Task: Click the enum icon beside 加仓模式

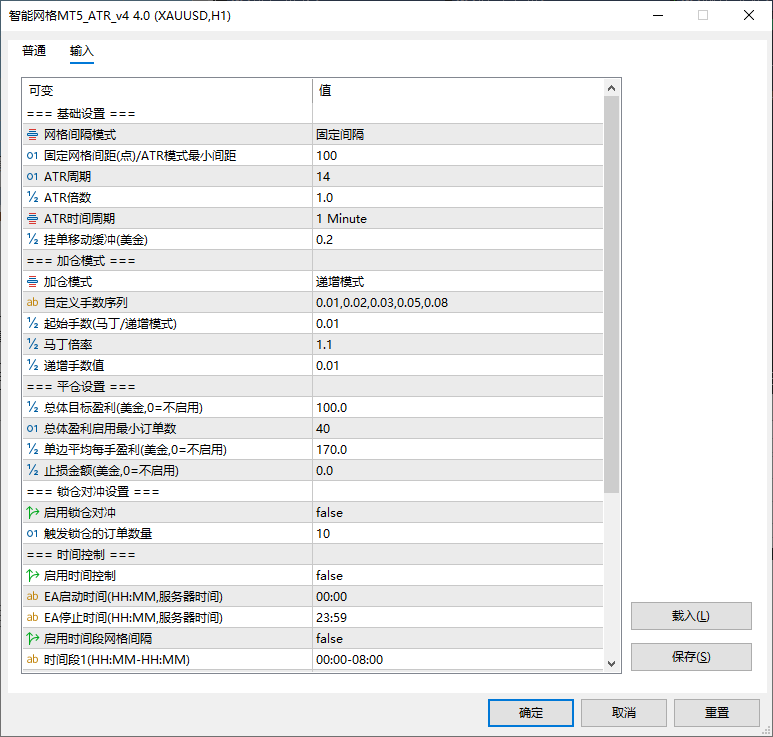Action: [x=33, y=281]
